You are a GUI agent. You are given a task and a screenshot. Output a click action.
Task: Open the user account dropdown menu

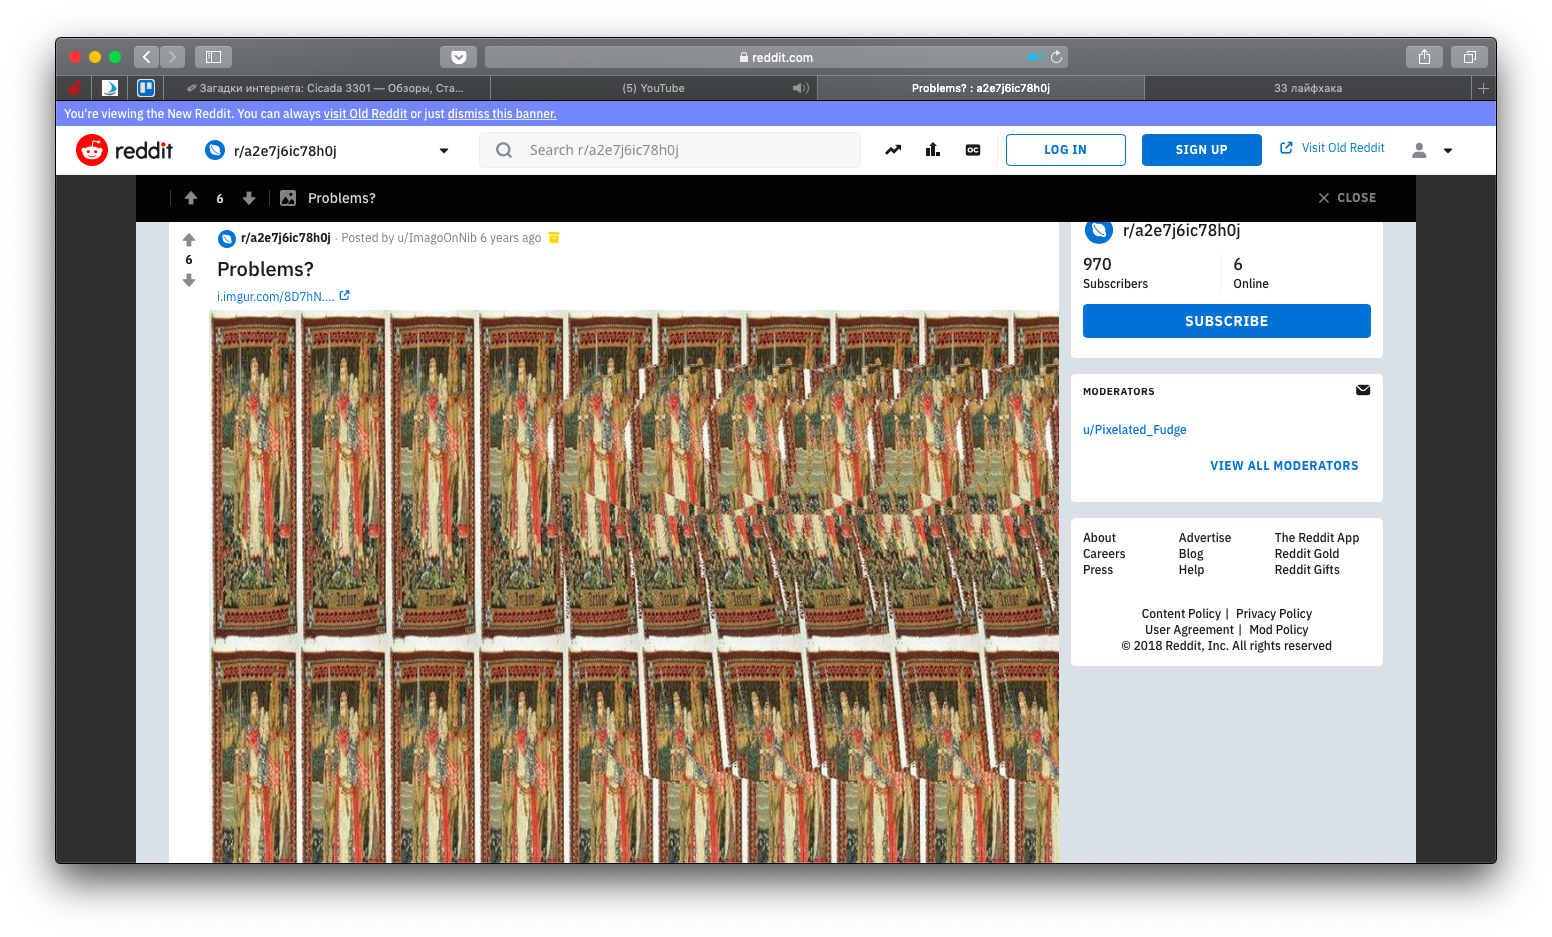pyautogui.click(x=1432, y=150)
